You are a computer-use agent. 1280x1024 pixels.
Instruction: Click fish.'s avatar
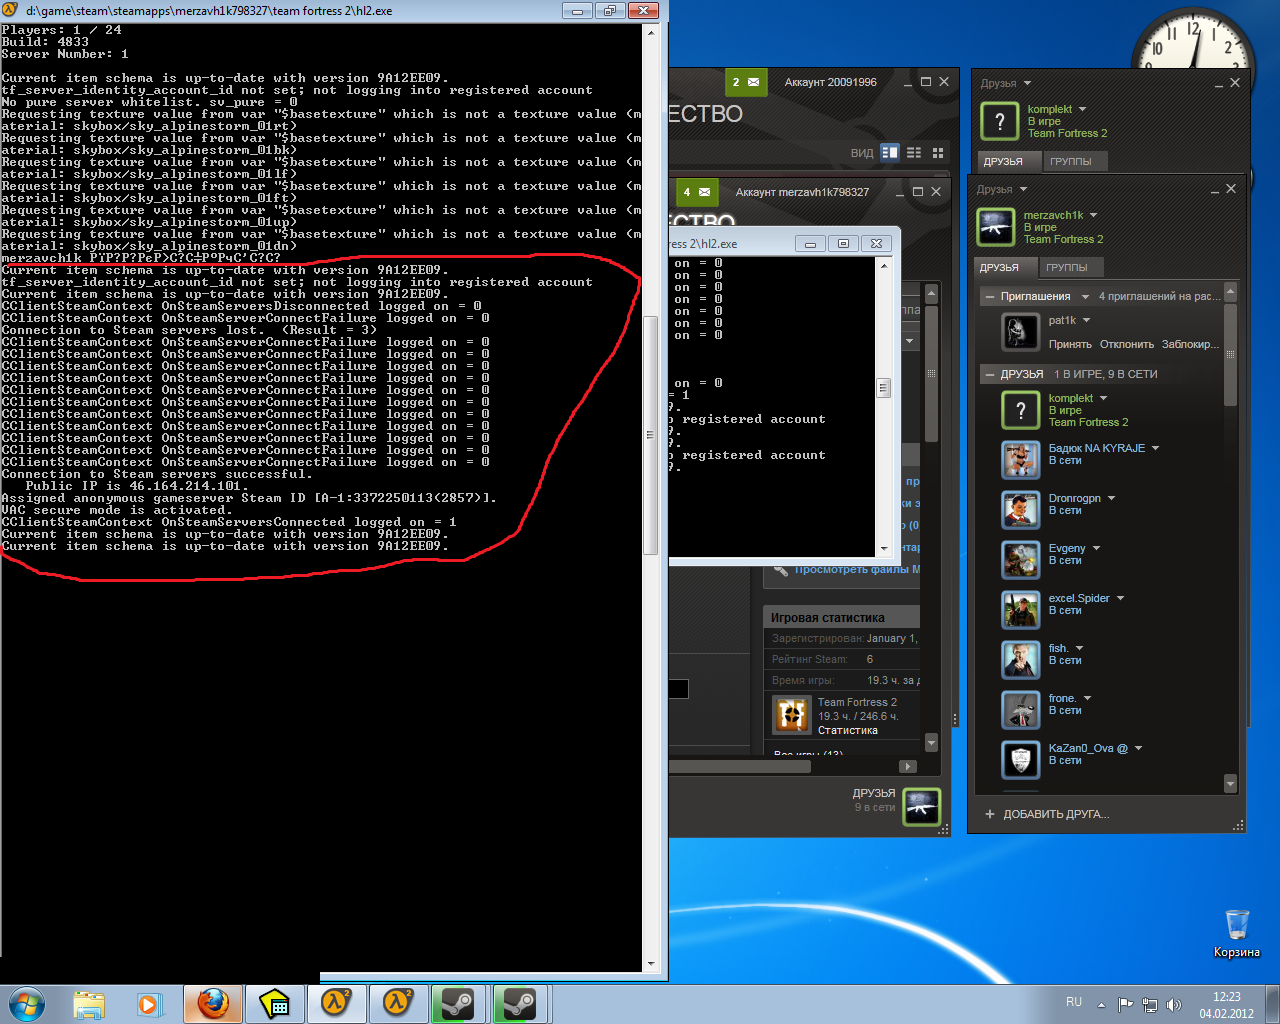(1021, 660)
